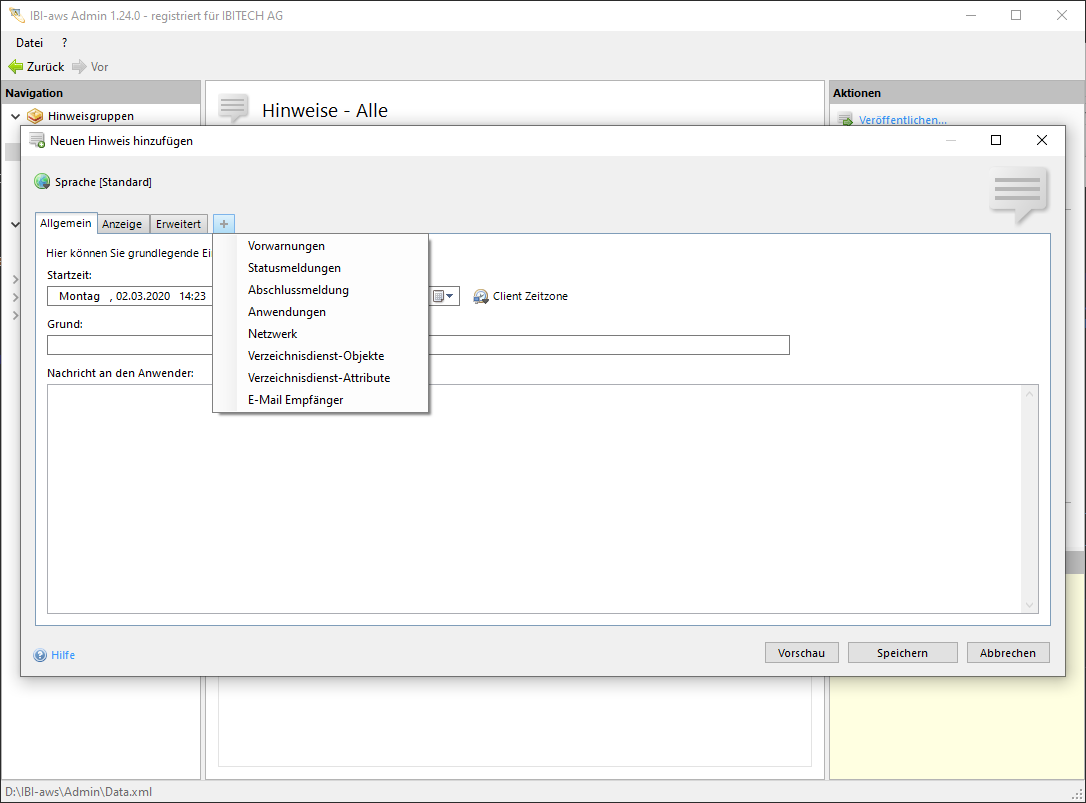
Task: Open the Startzeit calendar dropdown
Action: coord(443,297)
